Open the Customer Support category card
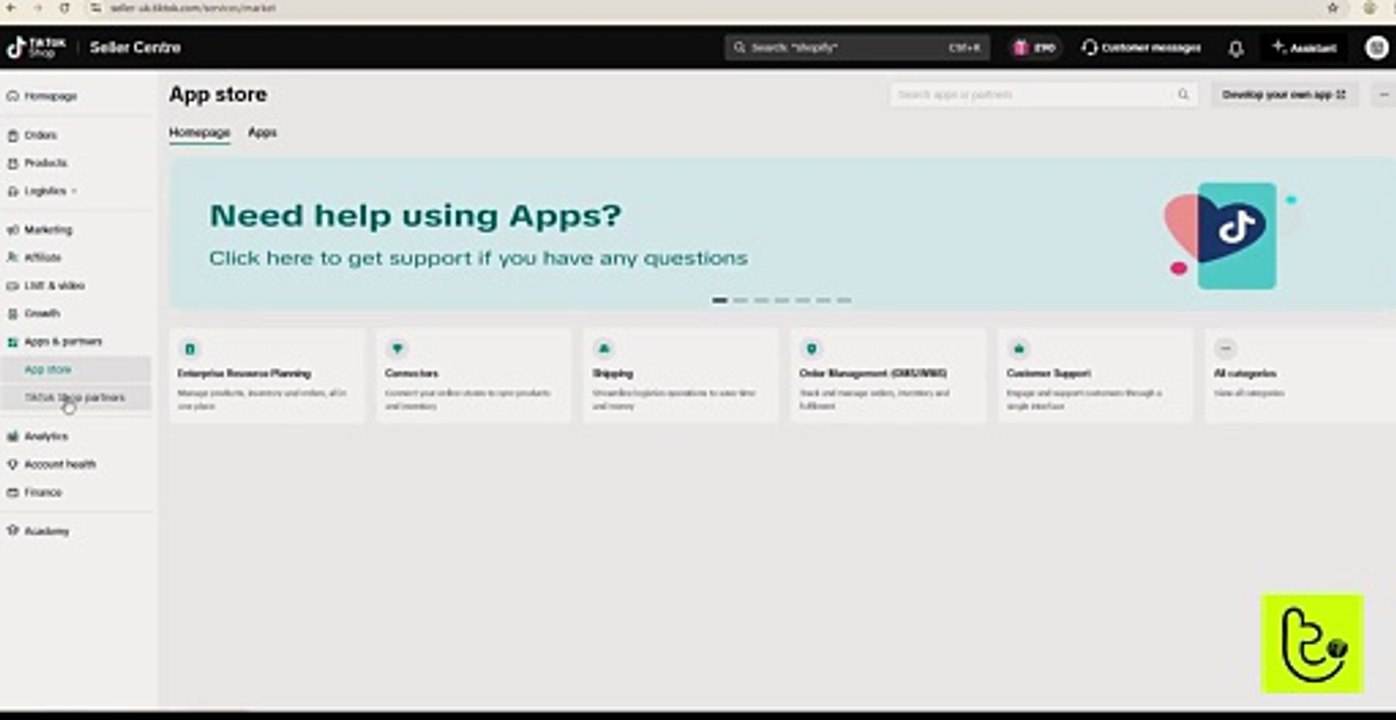The height and width of the screenshot is (720, 1396). tap(1094, 376)
